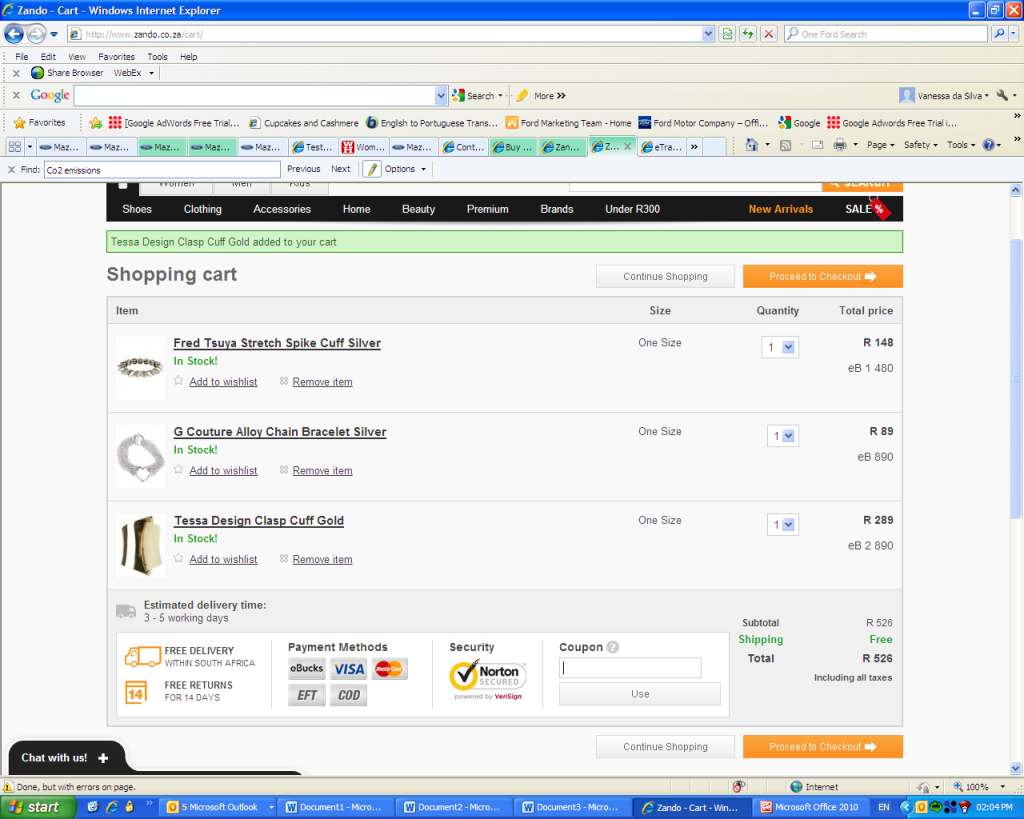Click the Help question mark icon
The image size is (1024, 819).
[989, 145]
